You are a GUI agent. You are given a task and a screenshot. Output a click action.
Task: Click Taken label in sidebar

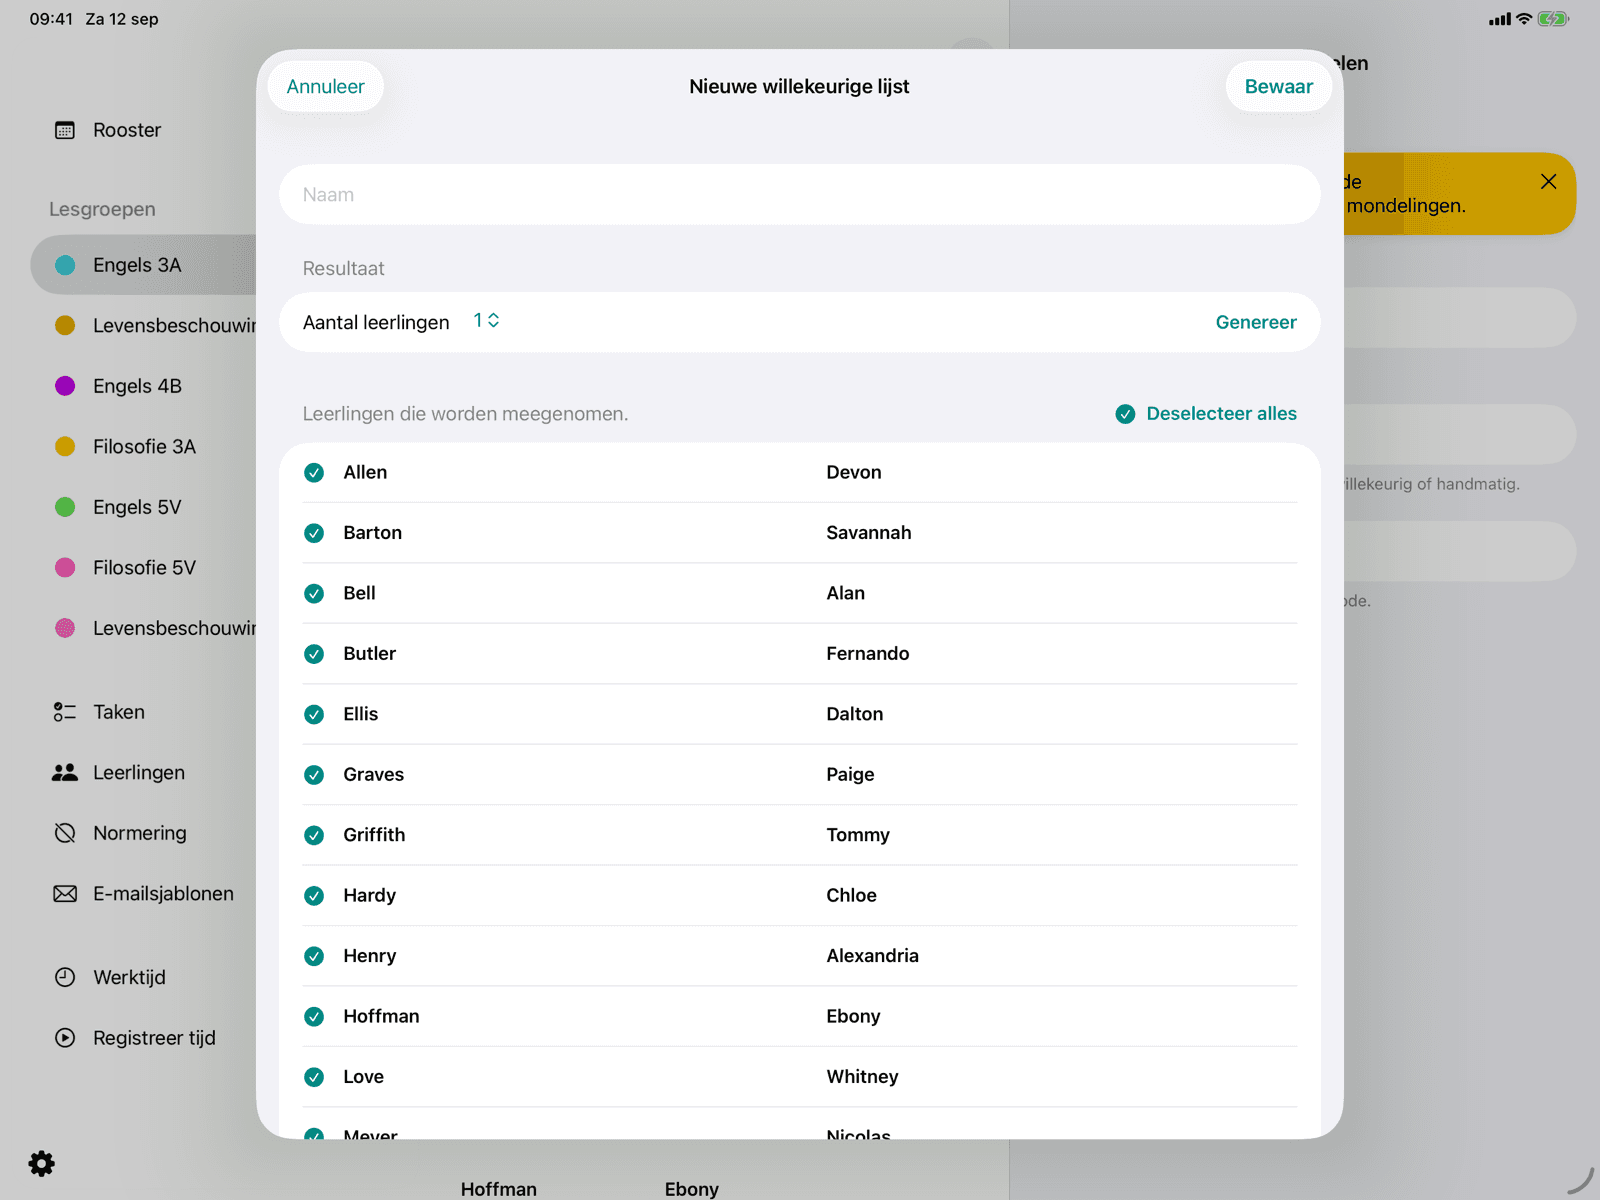[119, 712]
